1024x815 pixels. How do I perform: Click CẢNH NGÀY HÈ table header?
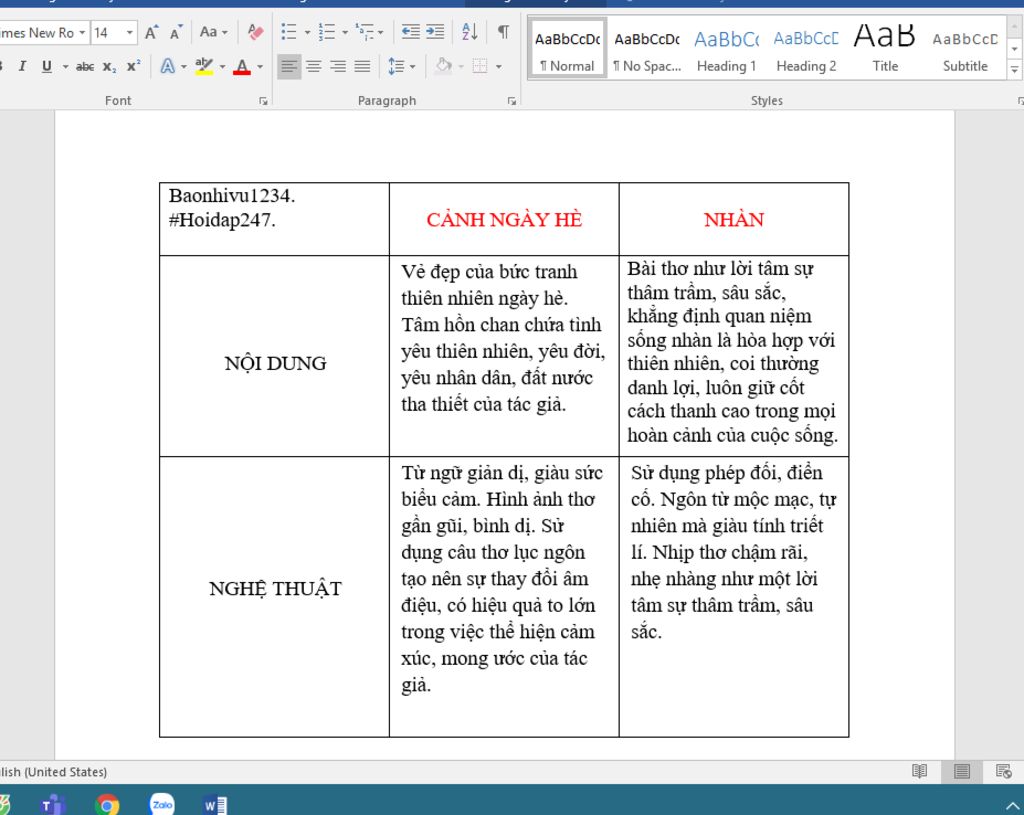pyautogui.click(x=504, y=220)
